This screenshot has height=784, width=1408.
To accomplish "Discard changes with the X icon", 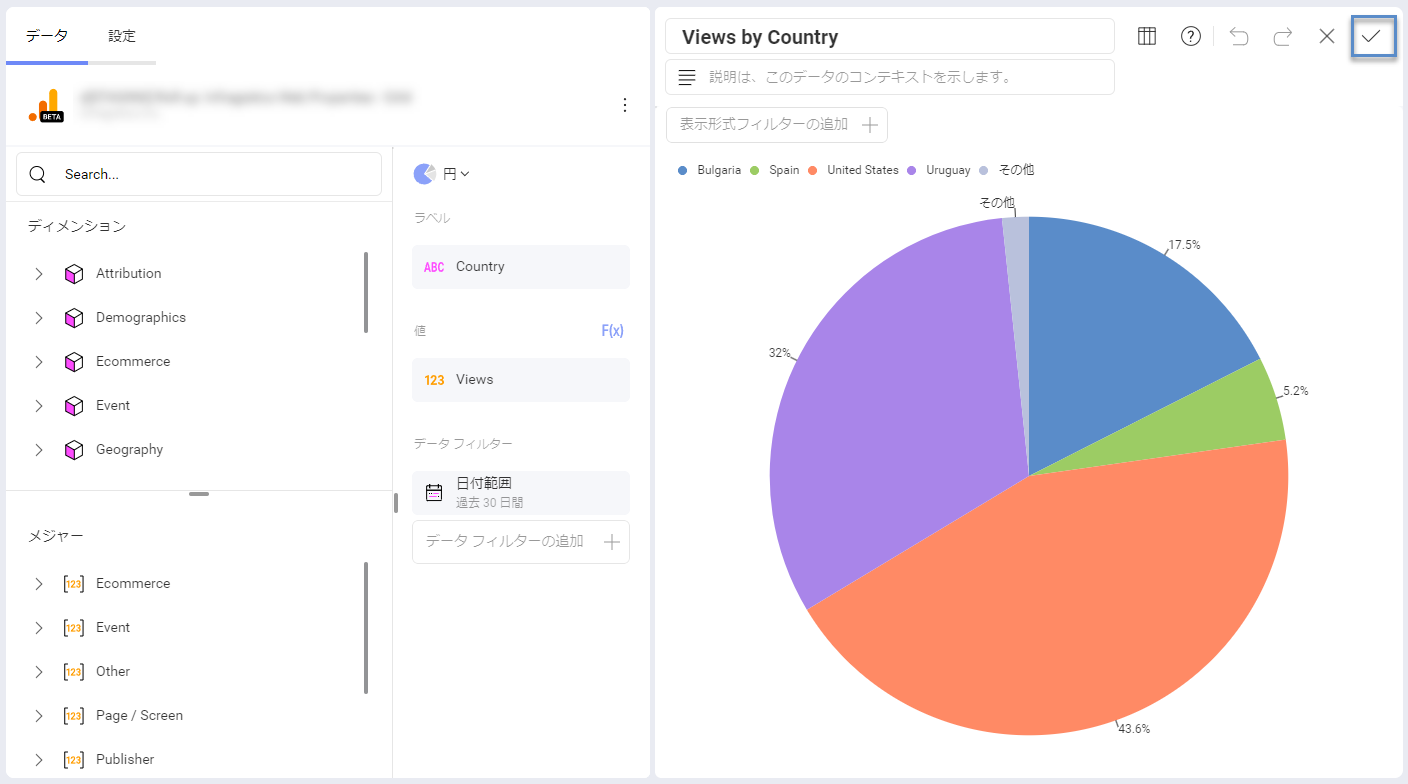I will [1327, 37].
